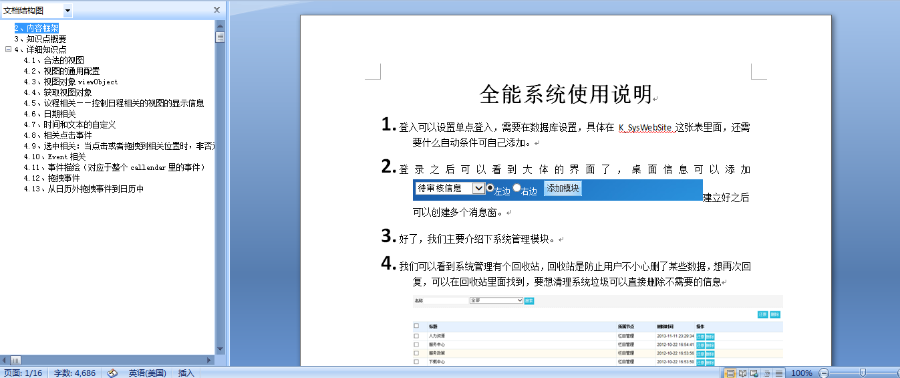Image resolution: width=900 pixels, height=378 pixels.
Task: Click the 页面: 1/16 page indicator
Action: click(24, 373)
